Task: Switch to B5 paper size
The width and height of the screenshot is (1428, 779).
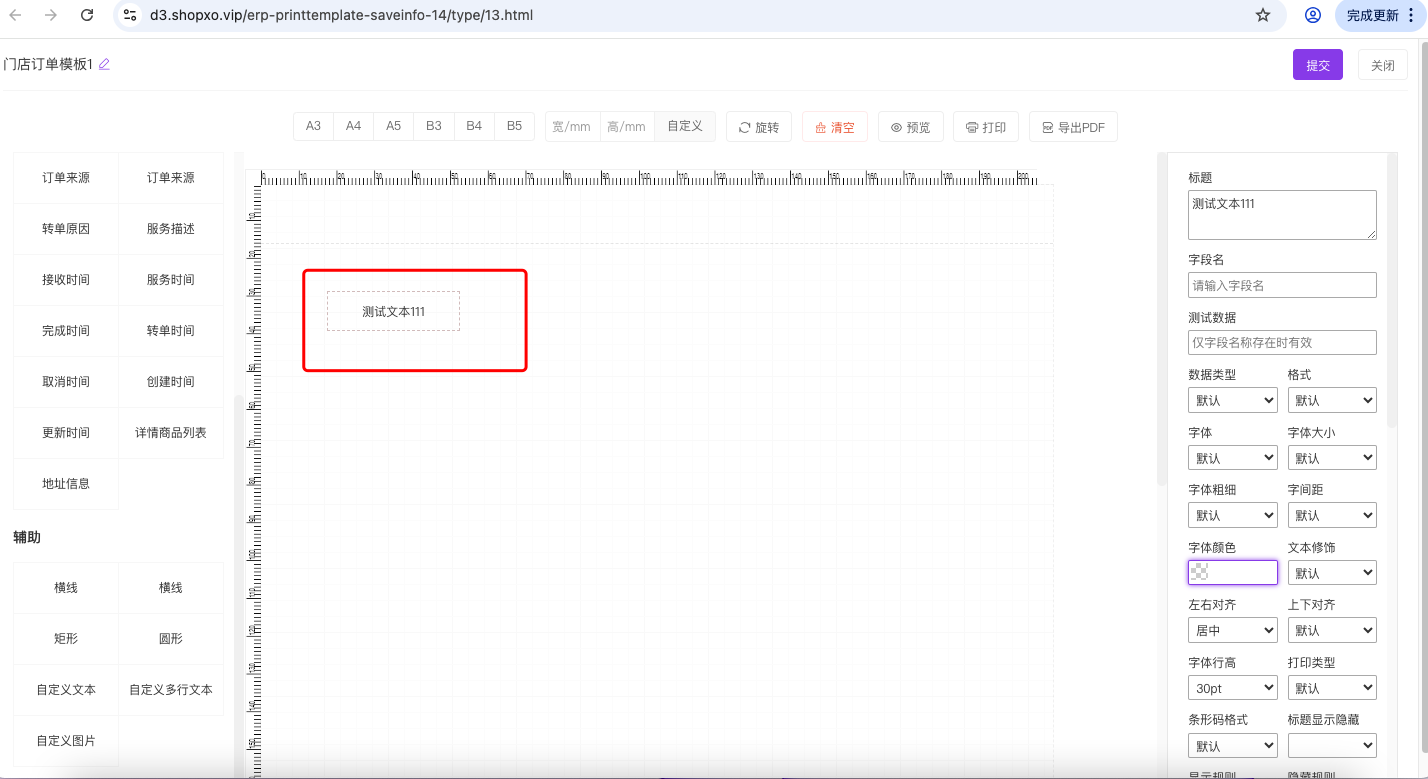Action: point(514,126)
